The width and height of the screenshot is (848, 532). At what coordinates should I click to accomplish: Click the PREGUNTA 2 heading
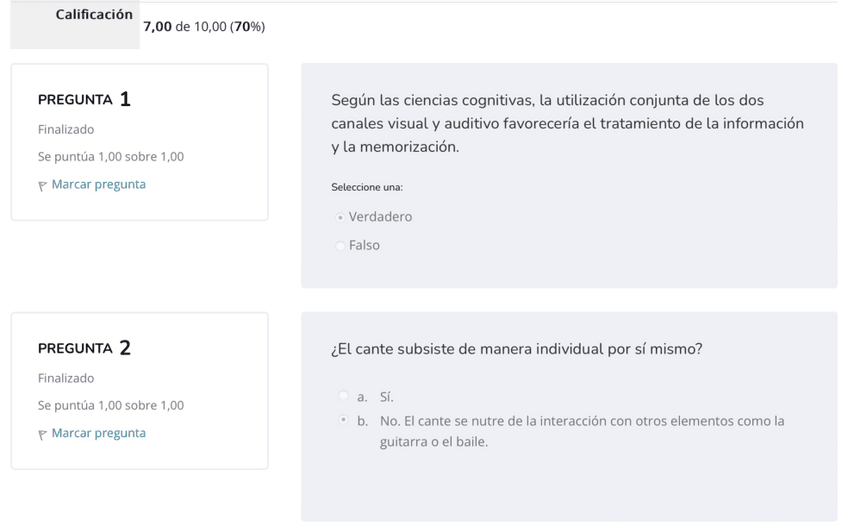84,348
